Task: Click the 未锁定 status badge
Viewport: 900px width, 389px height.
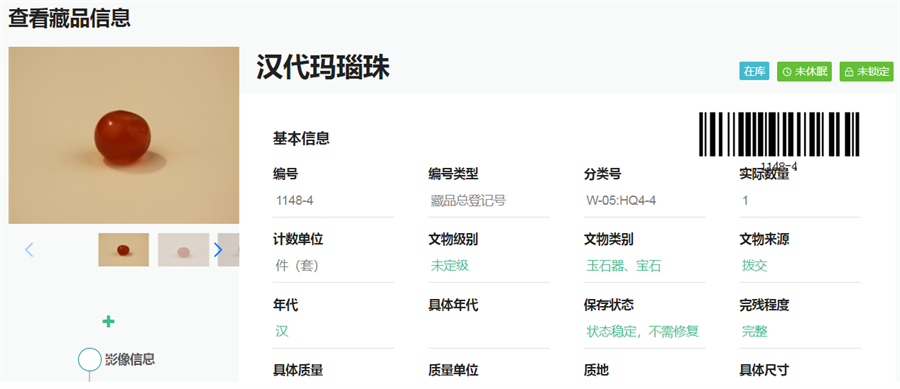Action: tap(867, 72)
